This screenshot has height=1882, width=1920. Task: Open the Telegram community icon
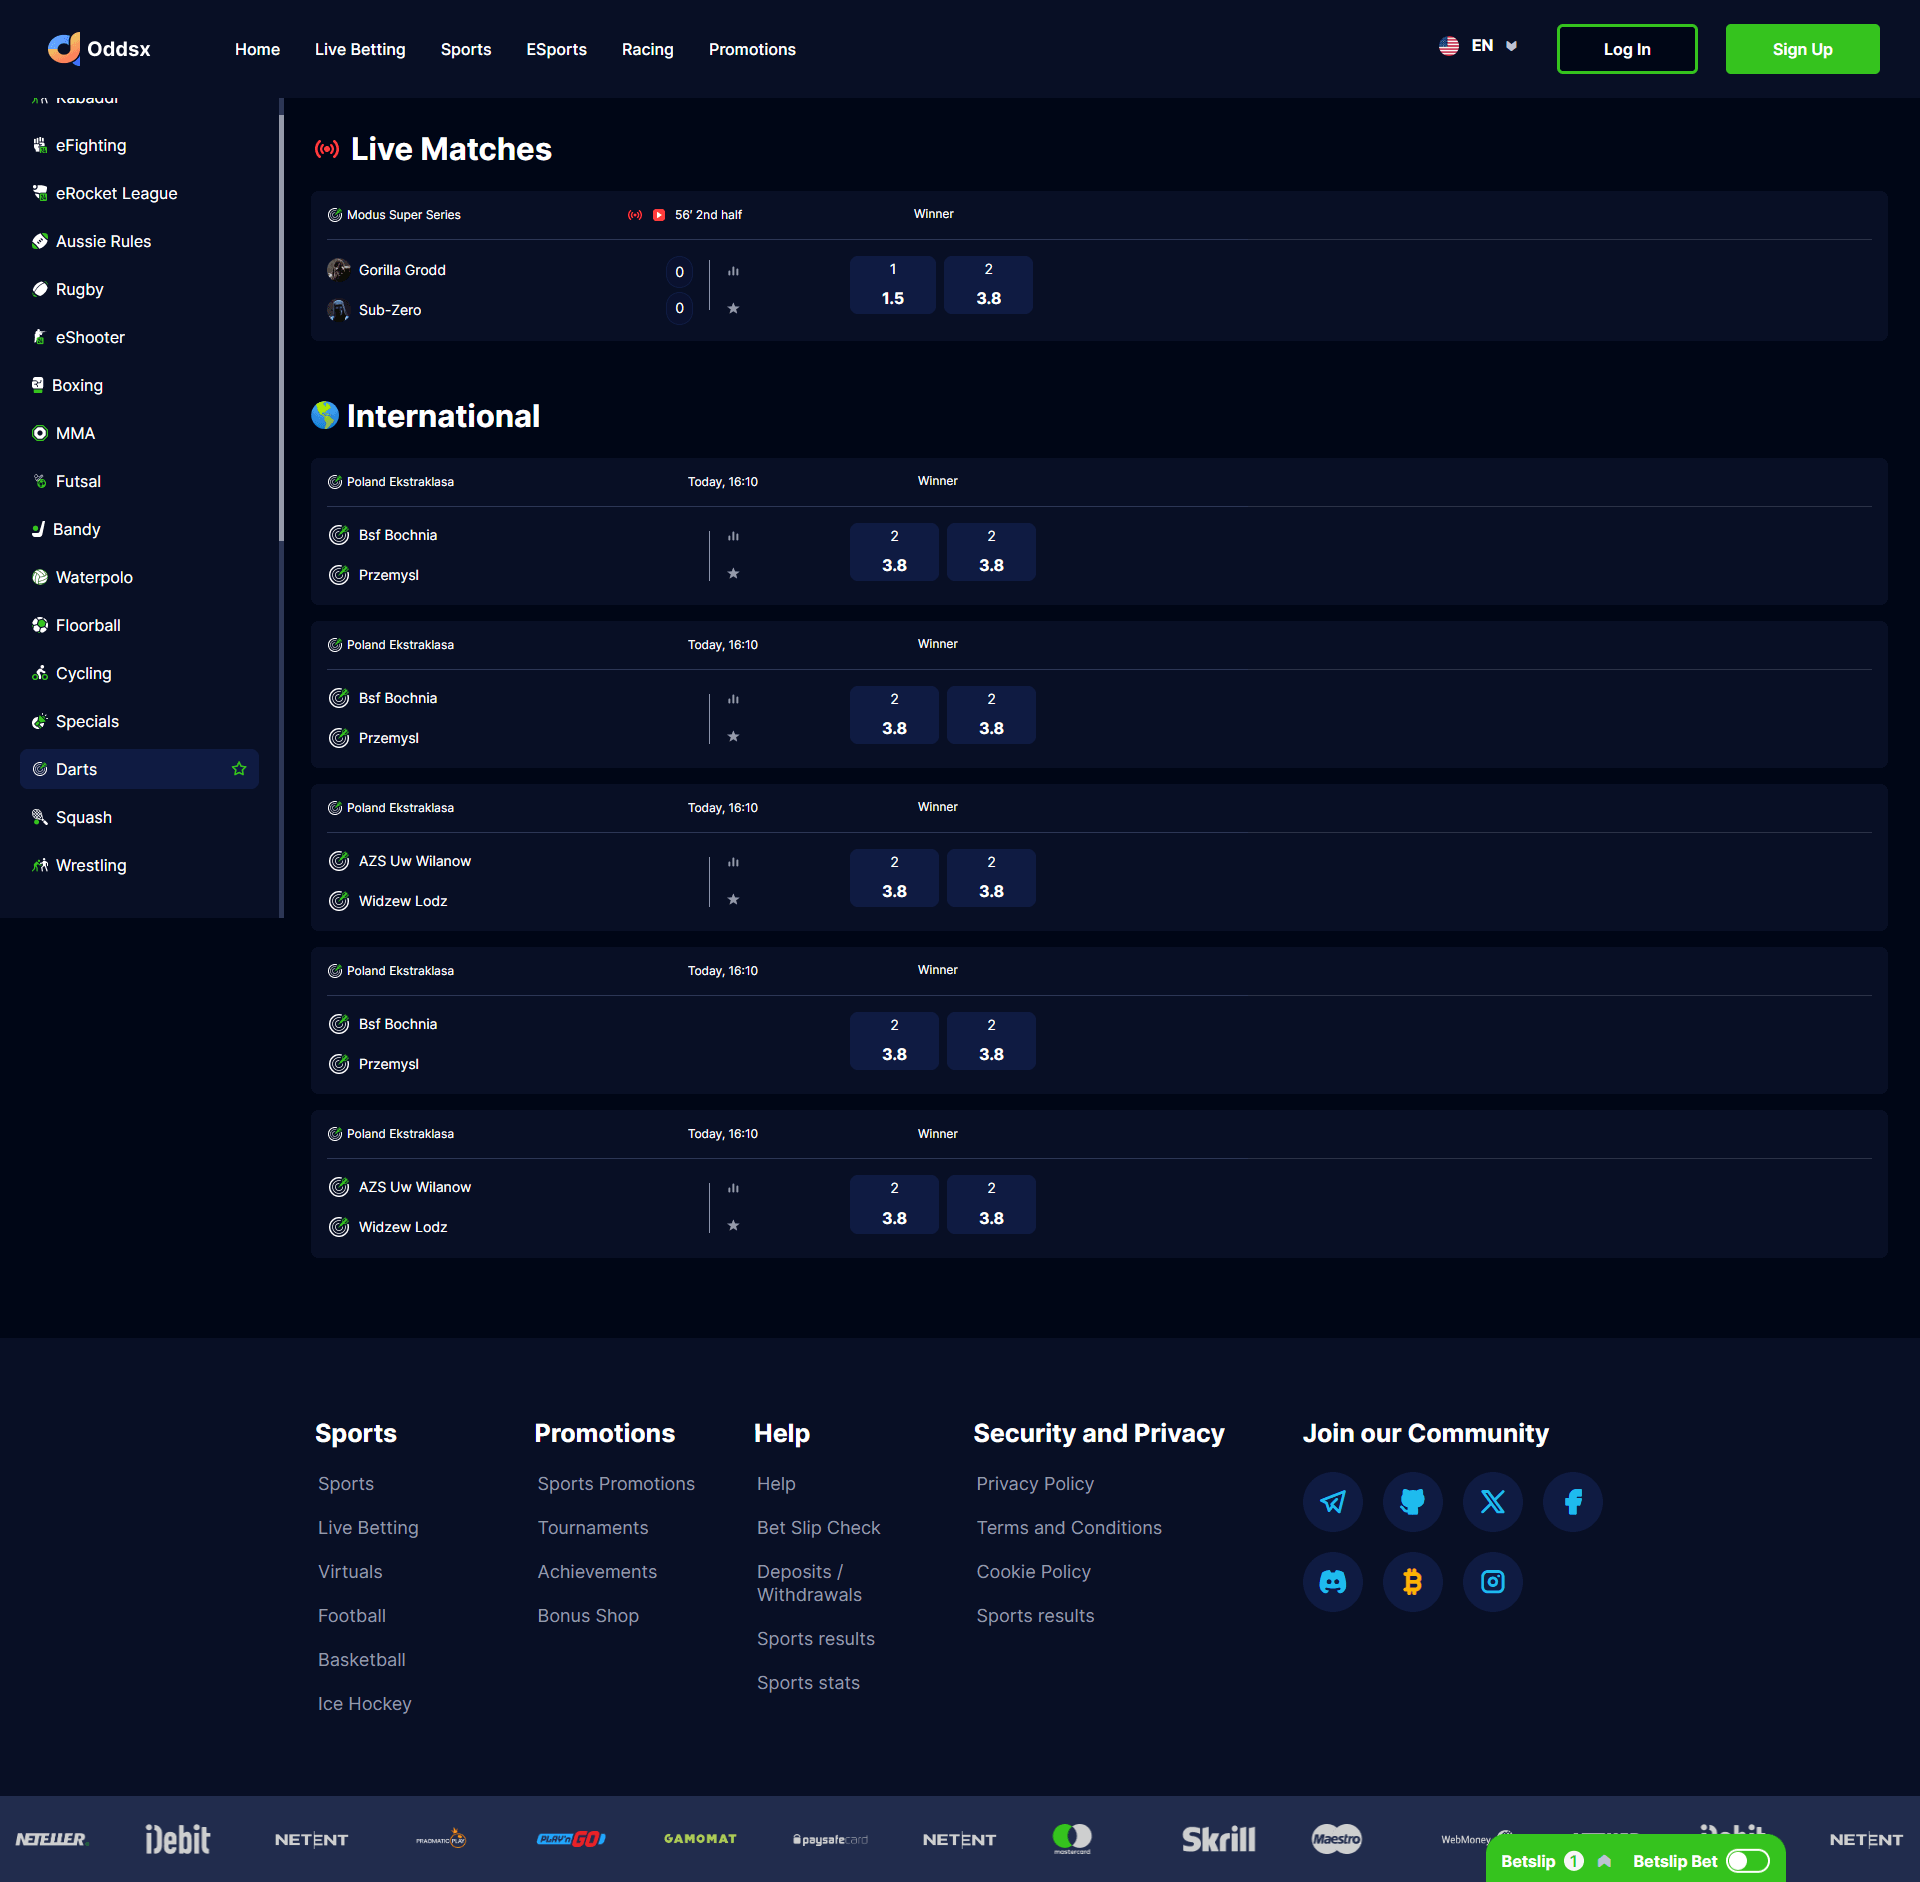pyautogui.click(x=1332, y=1501)
